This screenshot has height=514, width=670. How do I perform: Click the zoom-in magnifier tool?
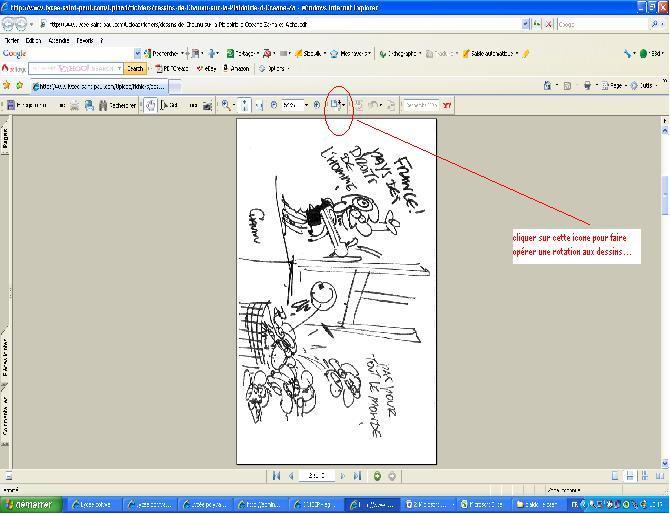click(x=226, y=105)
